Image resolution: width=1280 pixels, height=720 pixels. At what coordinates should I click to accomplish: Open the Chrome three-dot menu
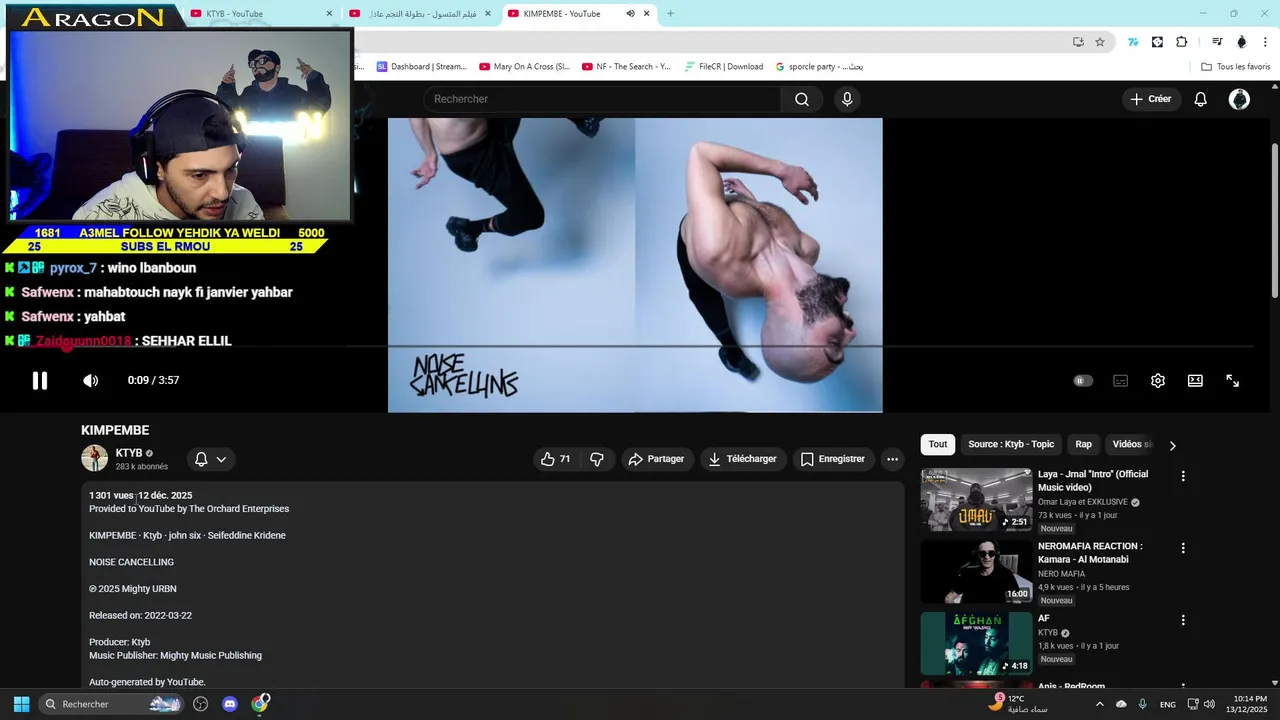pos(1264,42)
